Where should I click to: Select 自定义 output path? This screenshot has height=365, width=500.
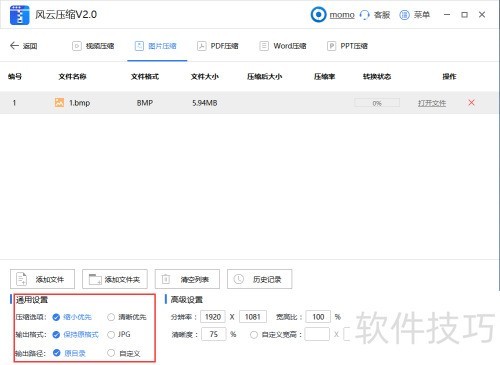124,353
